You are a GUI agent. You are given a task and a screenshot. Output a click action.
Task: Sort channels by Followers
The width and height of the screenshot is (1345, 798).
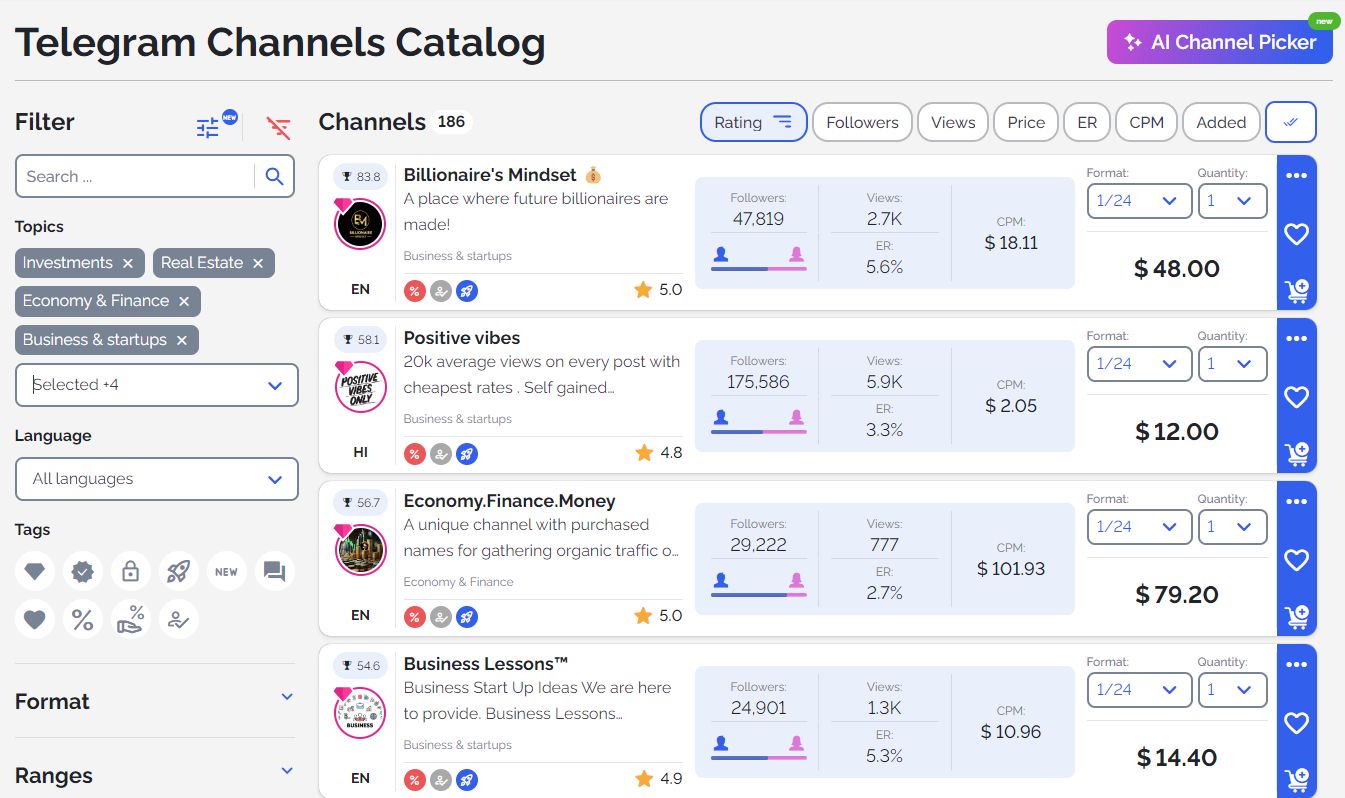pyautogui.click(x=862, y=121)
